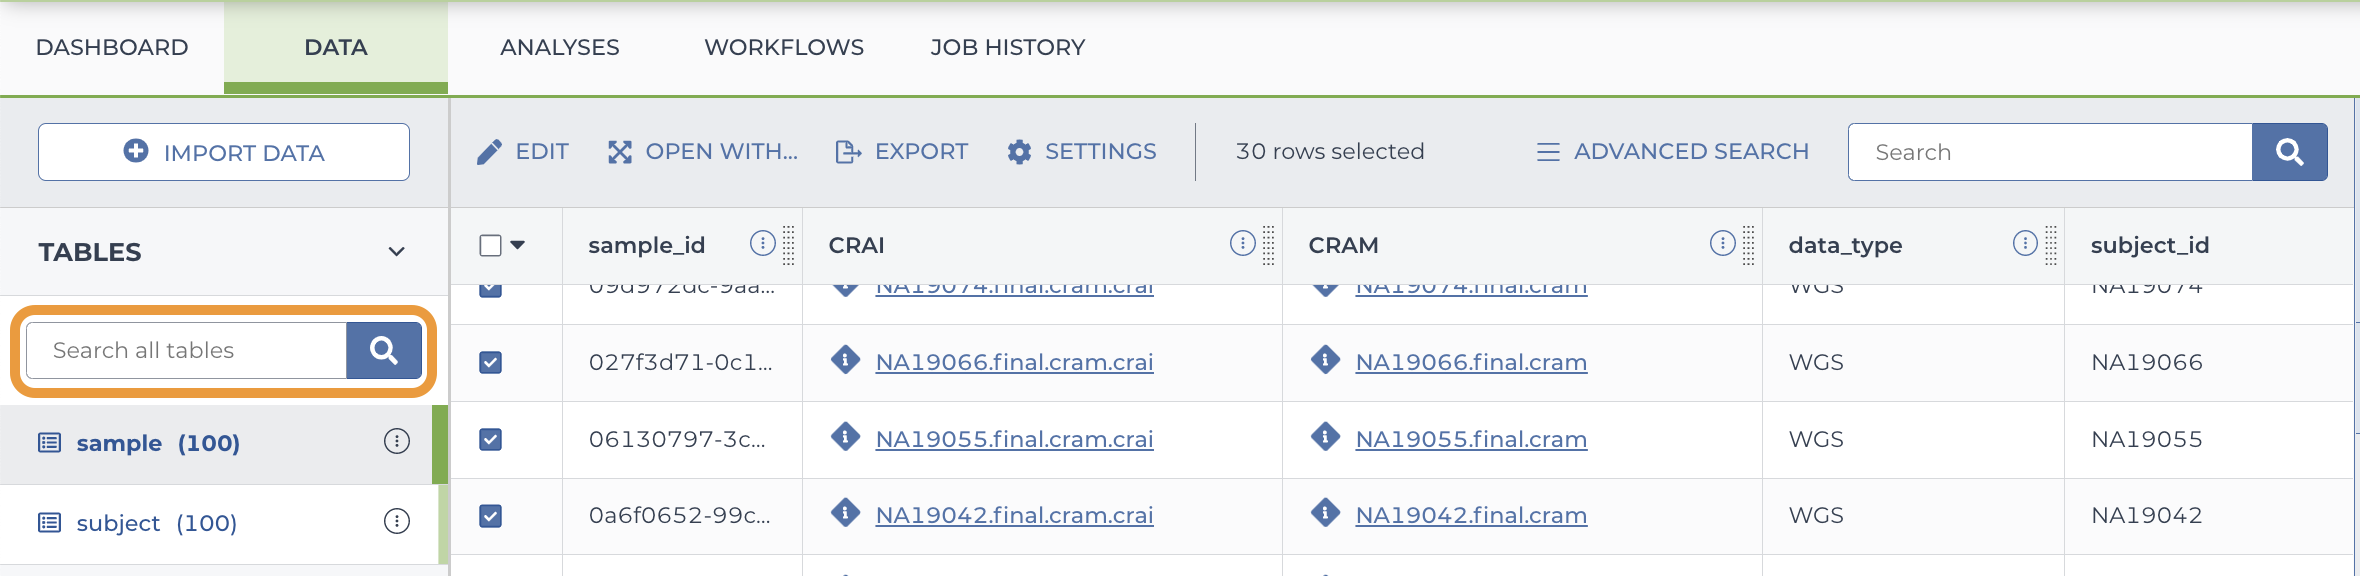Open the JOB HISTORY tab
This screenshot has height=576, width=2360.
pyautogui.click(x=1008, y=47)
